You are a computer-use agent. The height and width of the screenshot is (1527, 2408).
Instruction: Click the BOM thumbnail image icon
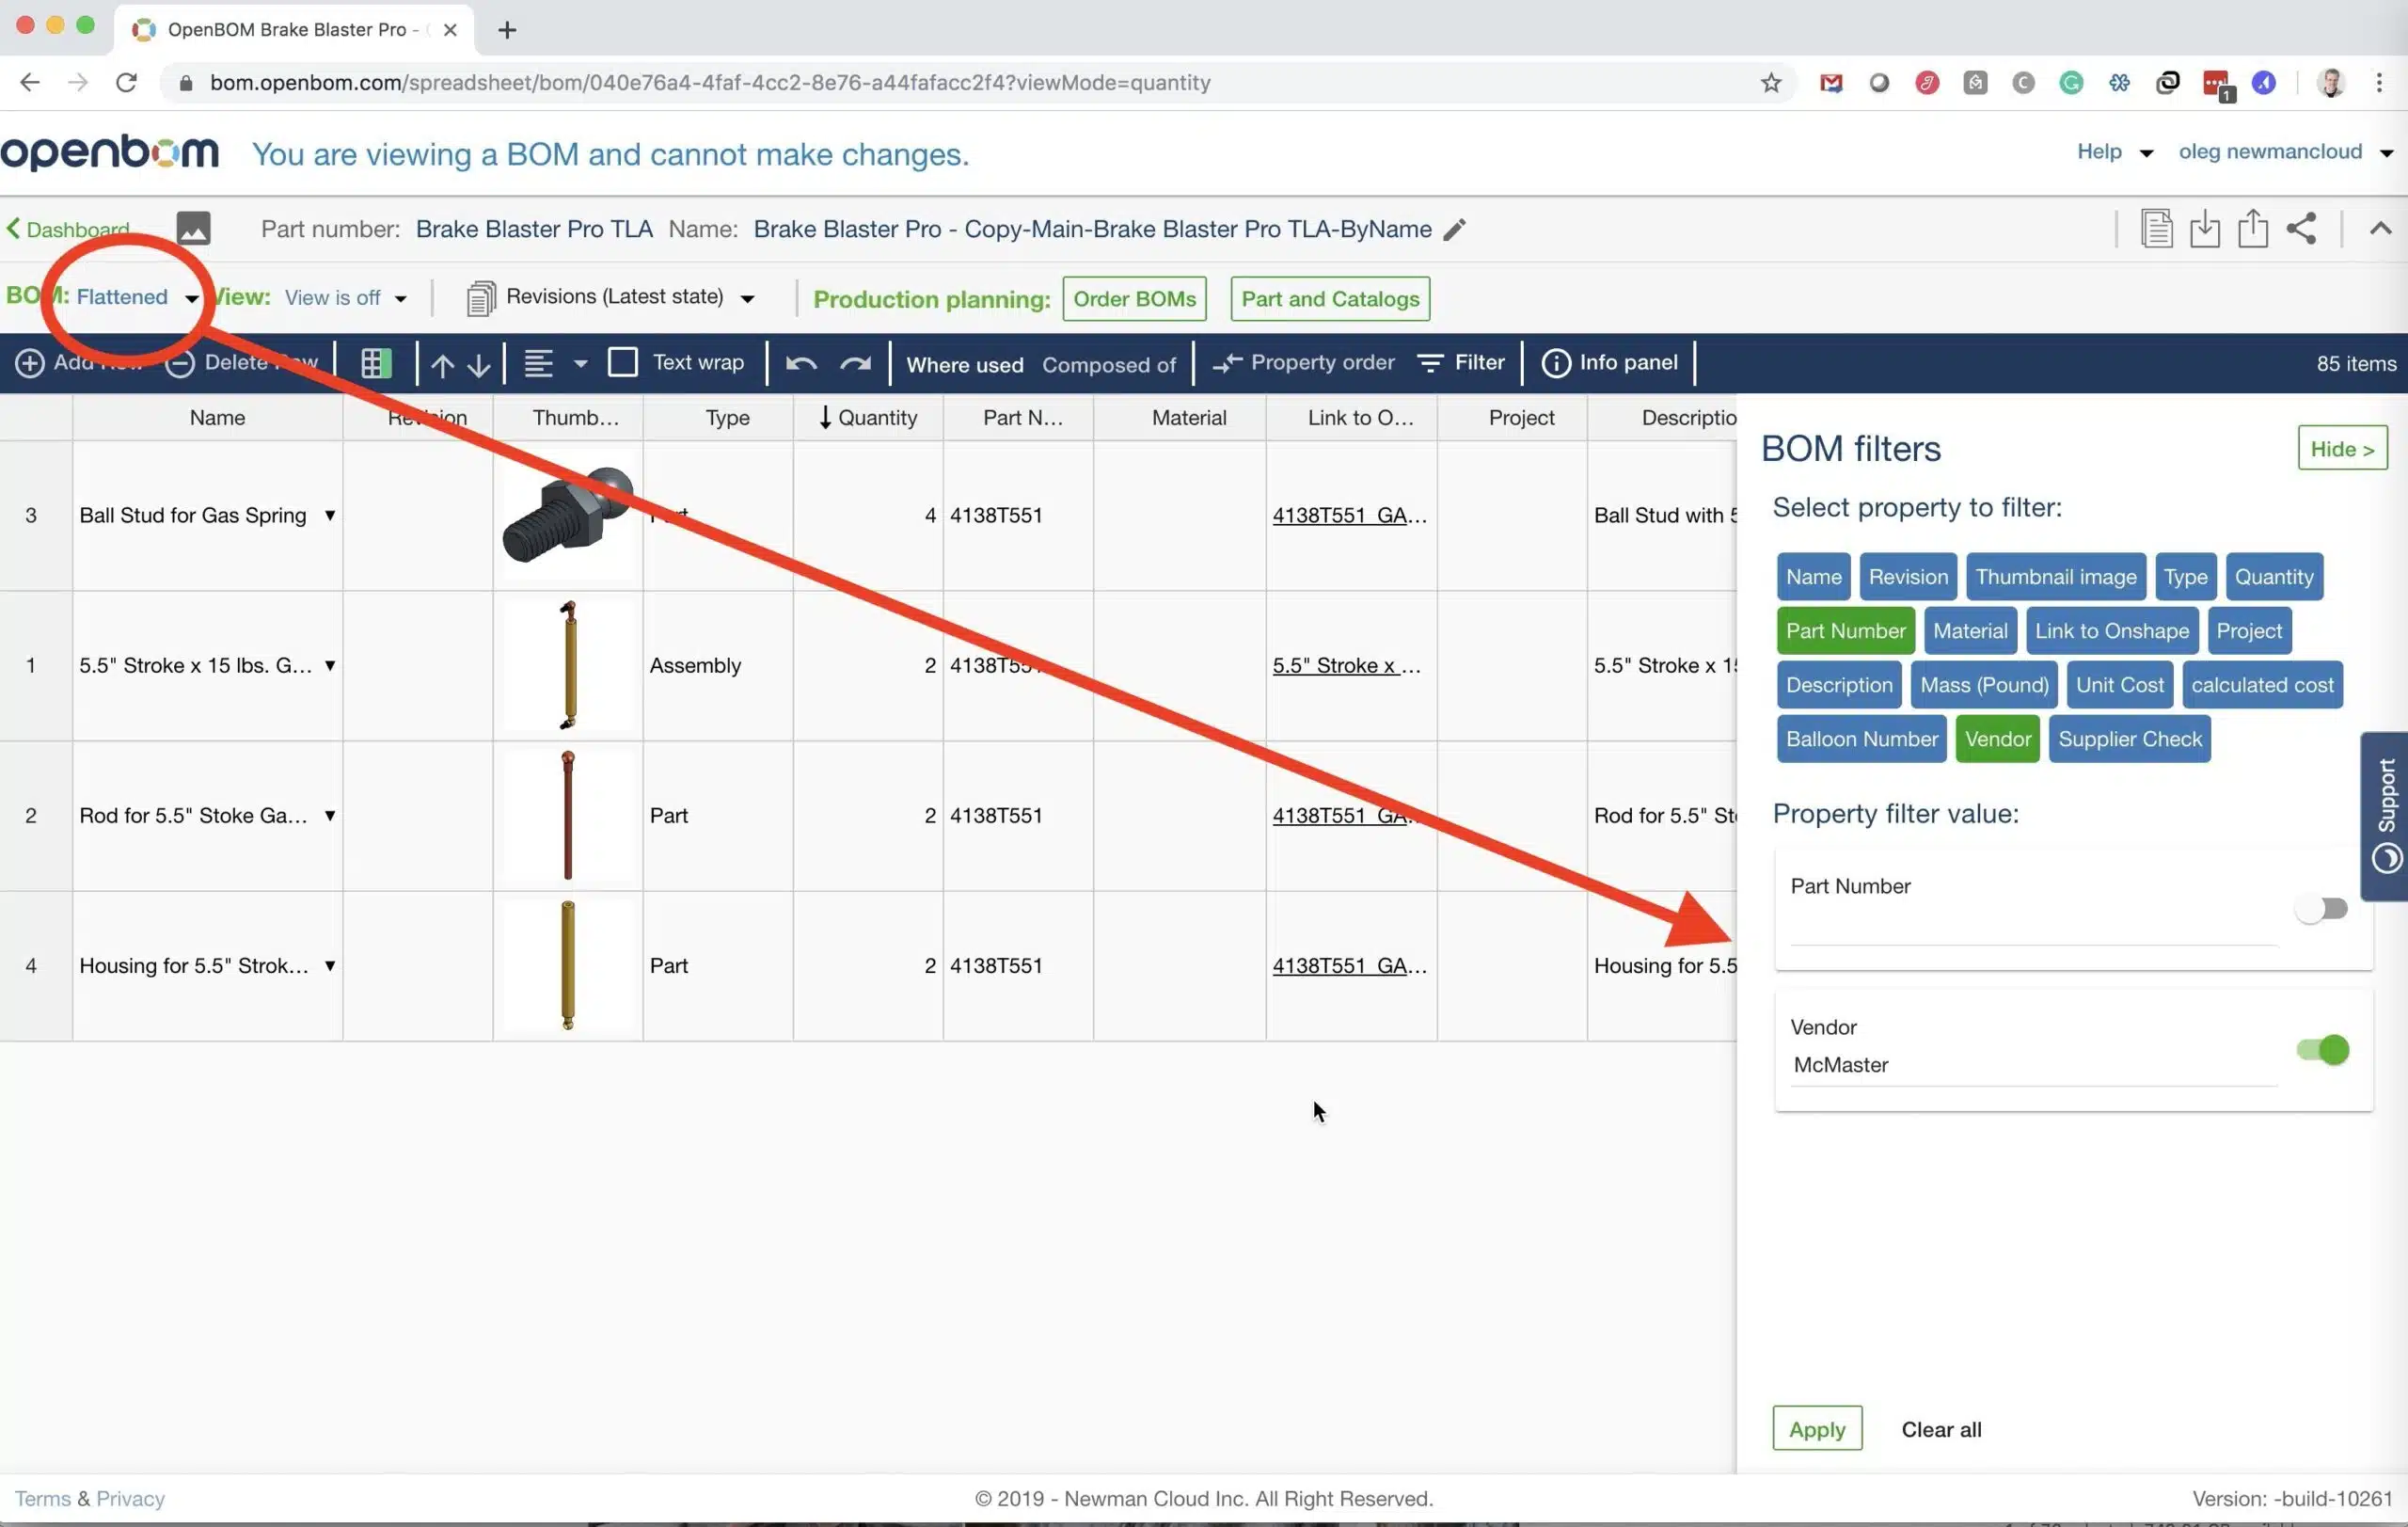click(193, 228)
